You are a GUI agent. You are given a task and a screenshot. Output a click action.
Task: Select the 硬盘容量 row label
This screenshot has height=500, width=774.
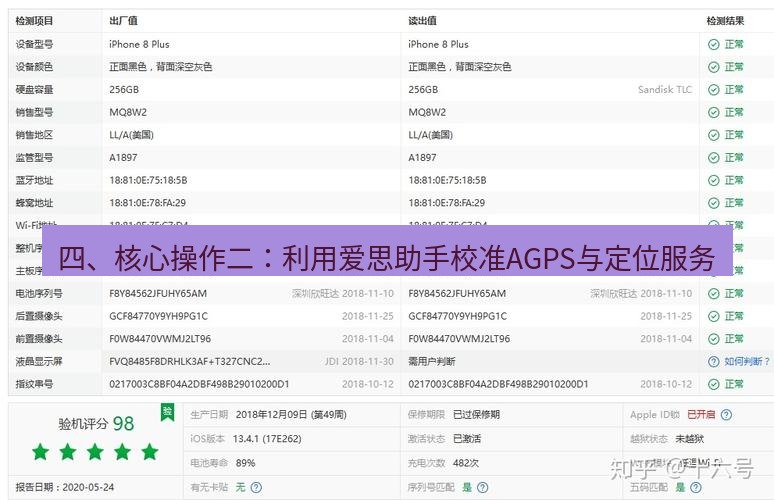point(34,90)
